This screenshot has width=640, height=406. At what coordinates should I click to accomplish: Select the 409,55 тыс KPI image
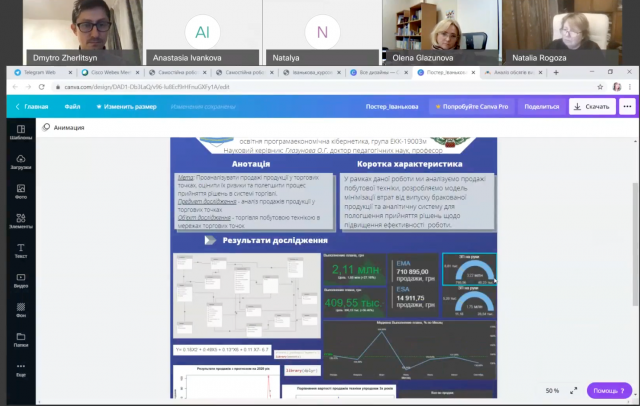[x=354, y=303]
